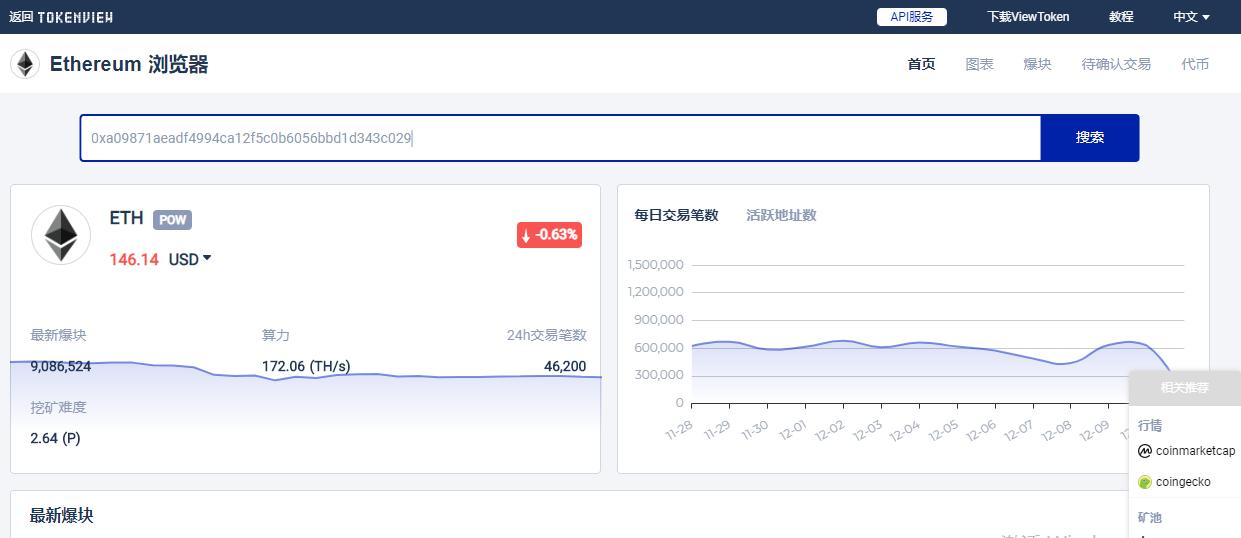Click the large ETH coin icon in the price card

pyautogui.click(x=60, y=235)
